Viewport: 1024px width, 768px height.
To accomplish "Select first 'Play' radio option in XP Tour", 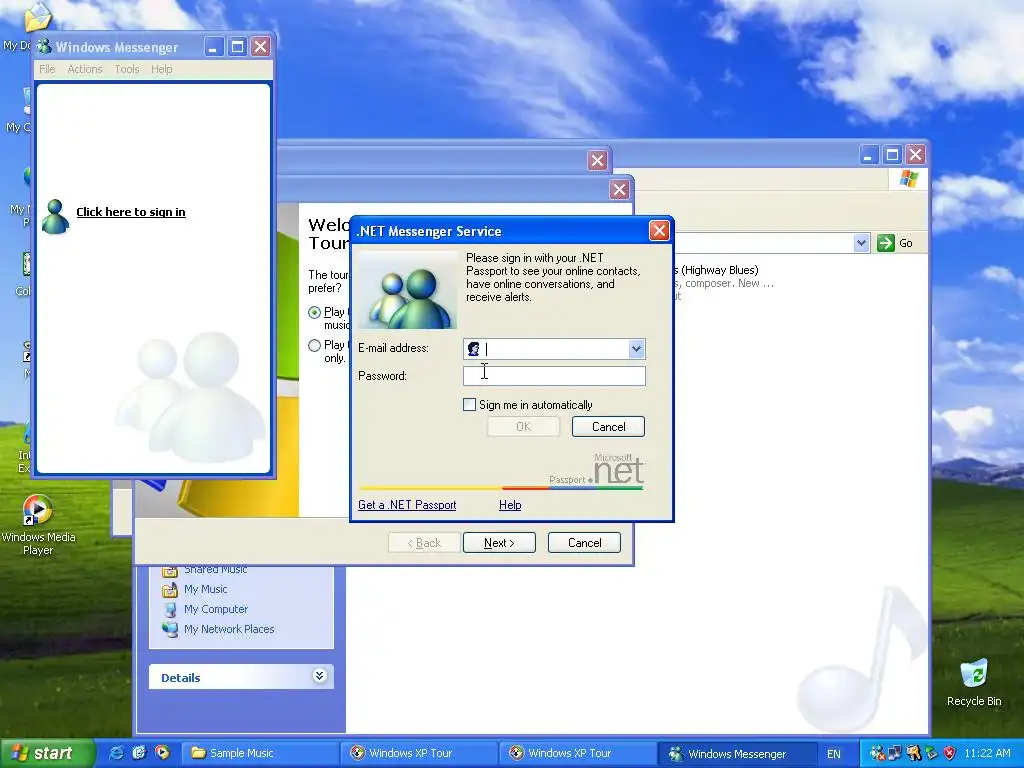I will (314, 312).
